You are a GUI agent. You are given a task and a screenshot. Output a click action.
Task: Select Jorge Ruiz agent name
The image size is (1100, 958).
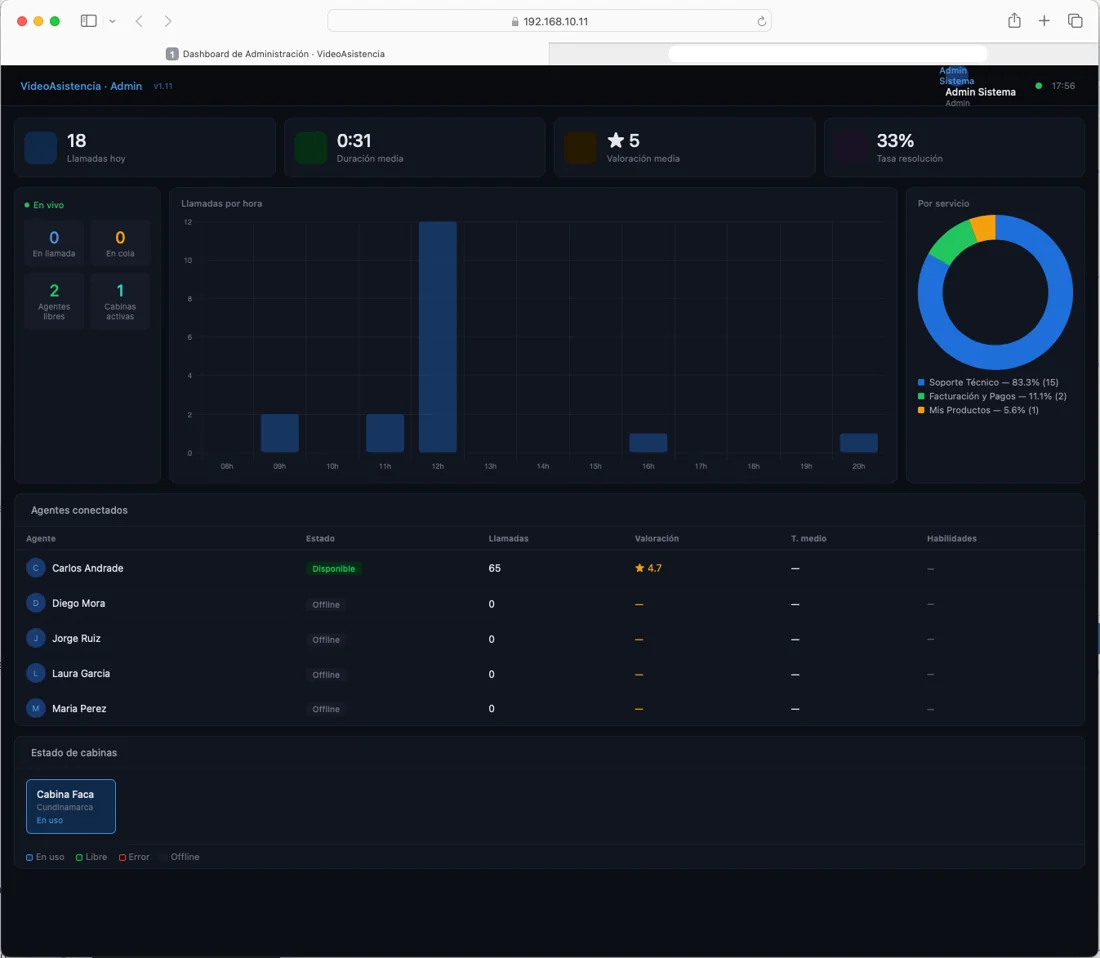pyautogui.click(x=76, y=638)
